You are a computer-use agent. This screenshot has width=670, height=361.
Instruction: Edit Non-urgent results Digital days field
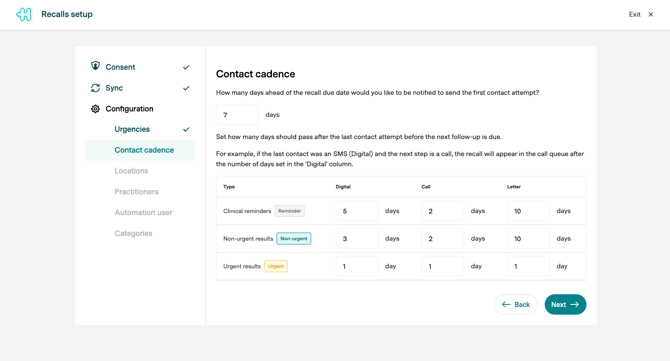click(x=357, y=238)
